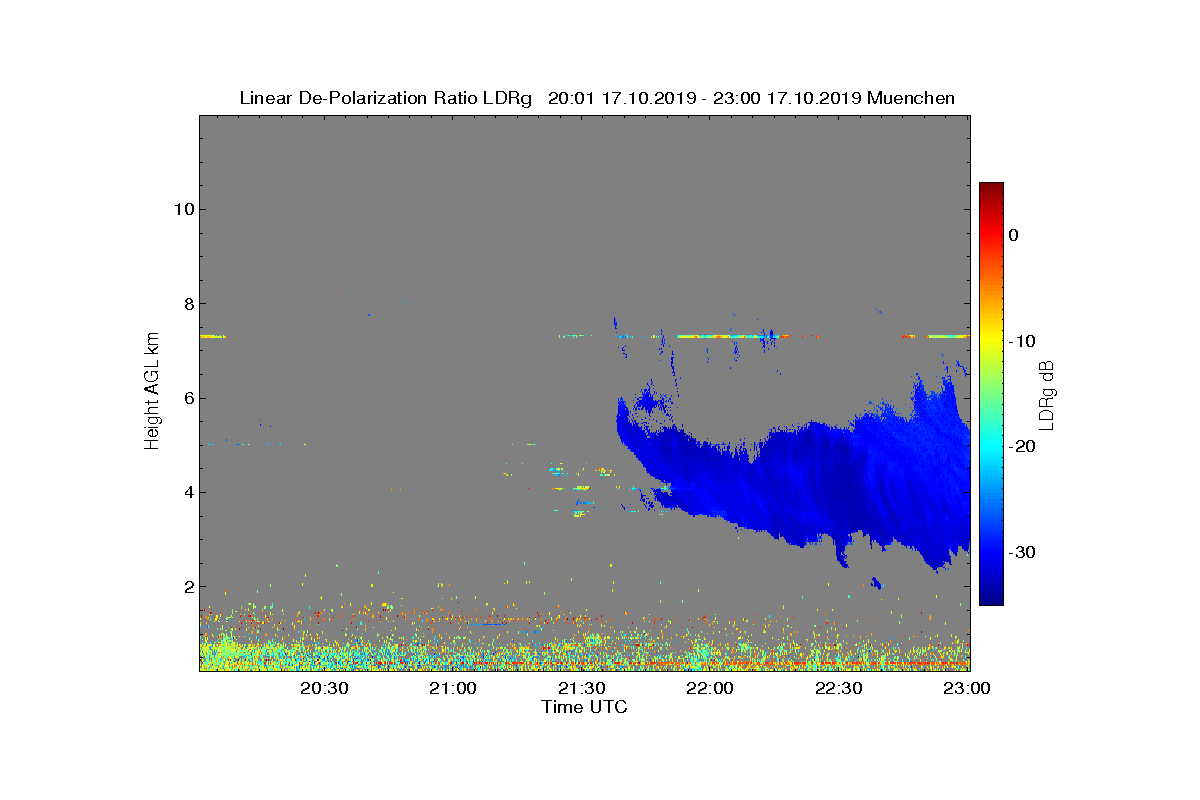The height and width of the screenshot is (800, 1200).
Task: Click the 21:30 time tick label
Action: pyautogui.click(x=581, y=689)
